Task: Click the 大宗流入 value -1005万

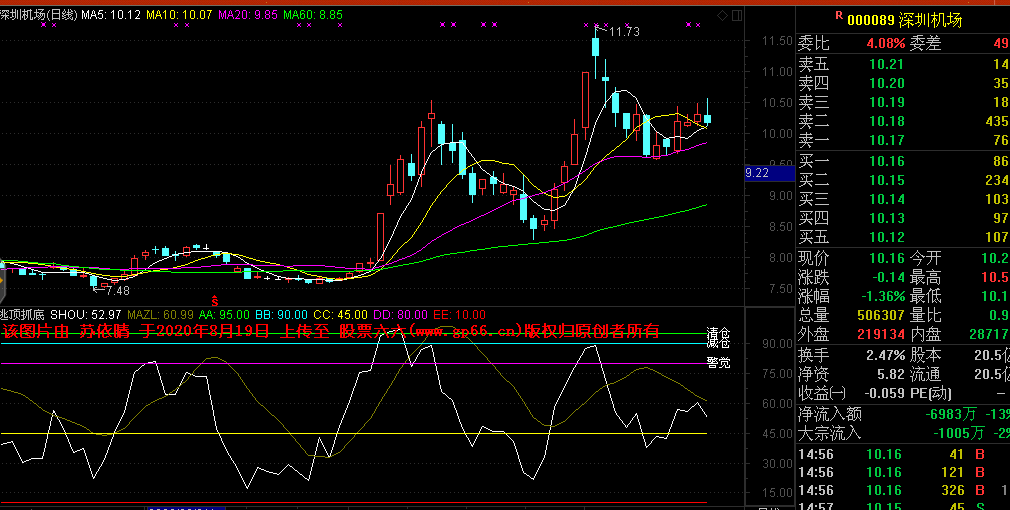Action: coord(957,433)
